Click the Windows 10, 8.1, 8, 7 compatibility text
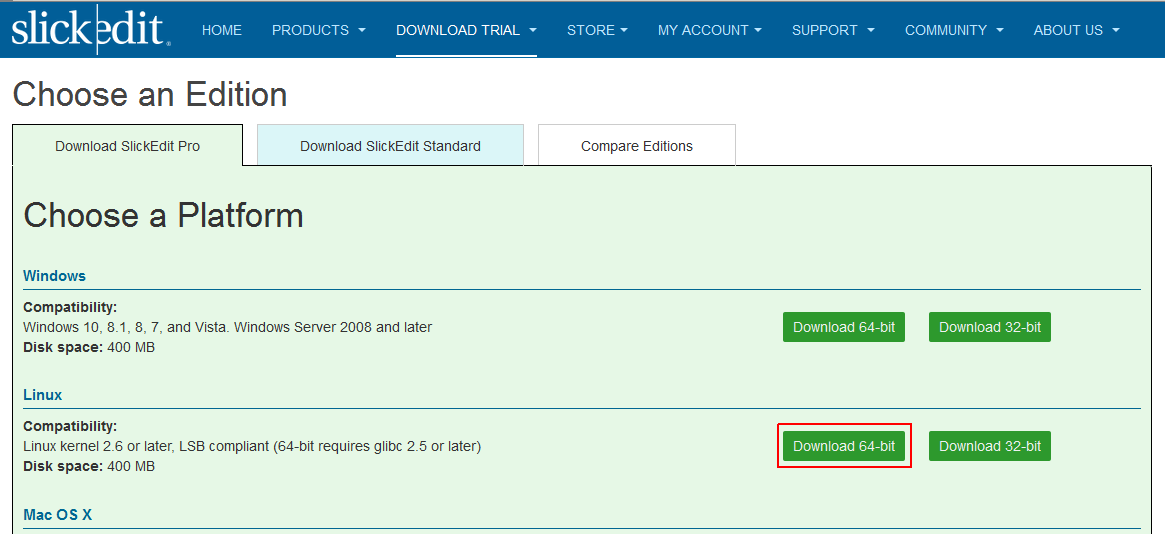Screen dimensions: 1165x534 tap(227, 327)
